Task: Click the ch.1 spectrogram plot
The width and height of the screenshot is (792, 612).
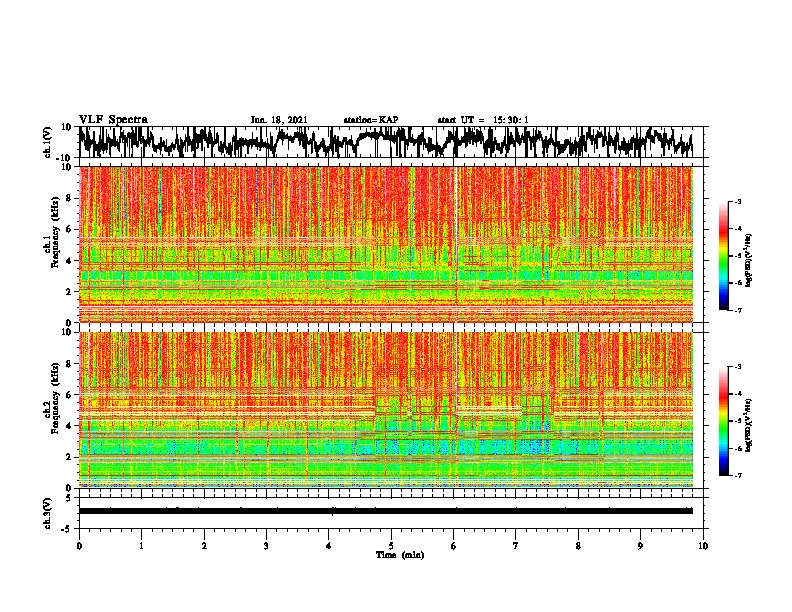Action: click(385, 244)
